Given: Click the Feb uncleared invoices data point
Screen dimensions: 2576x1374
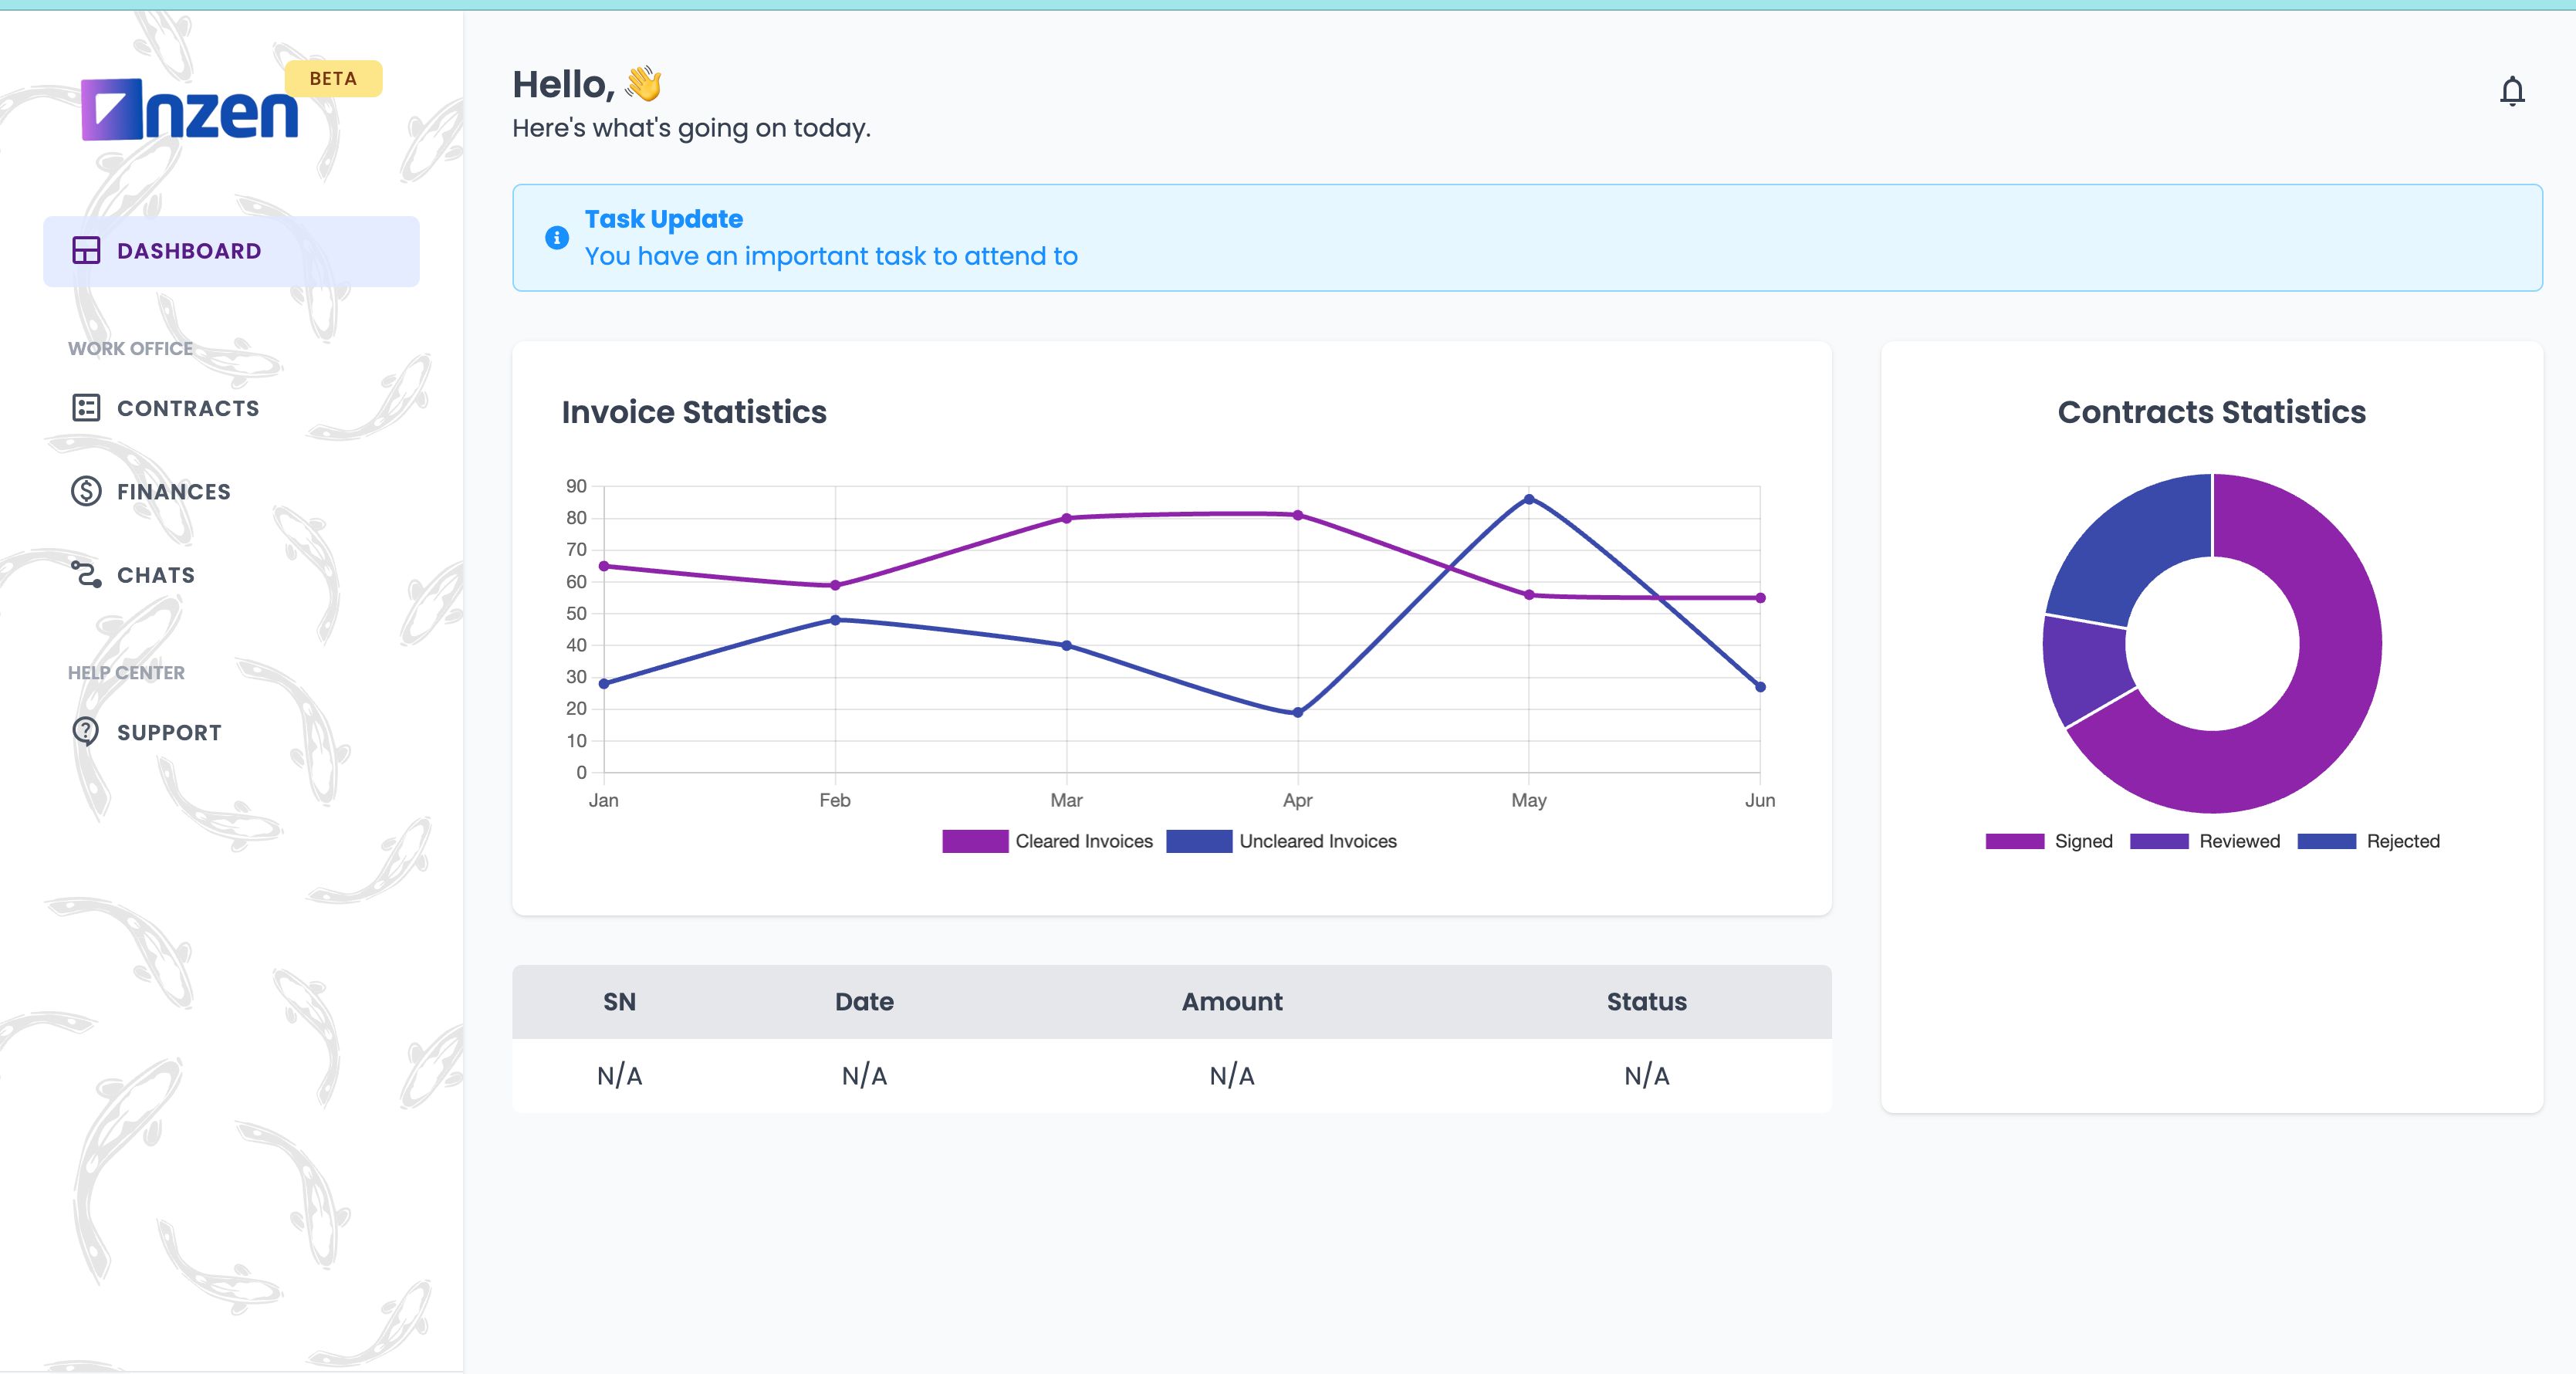Looking at the screenshot, I should (835, 620).
